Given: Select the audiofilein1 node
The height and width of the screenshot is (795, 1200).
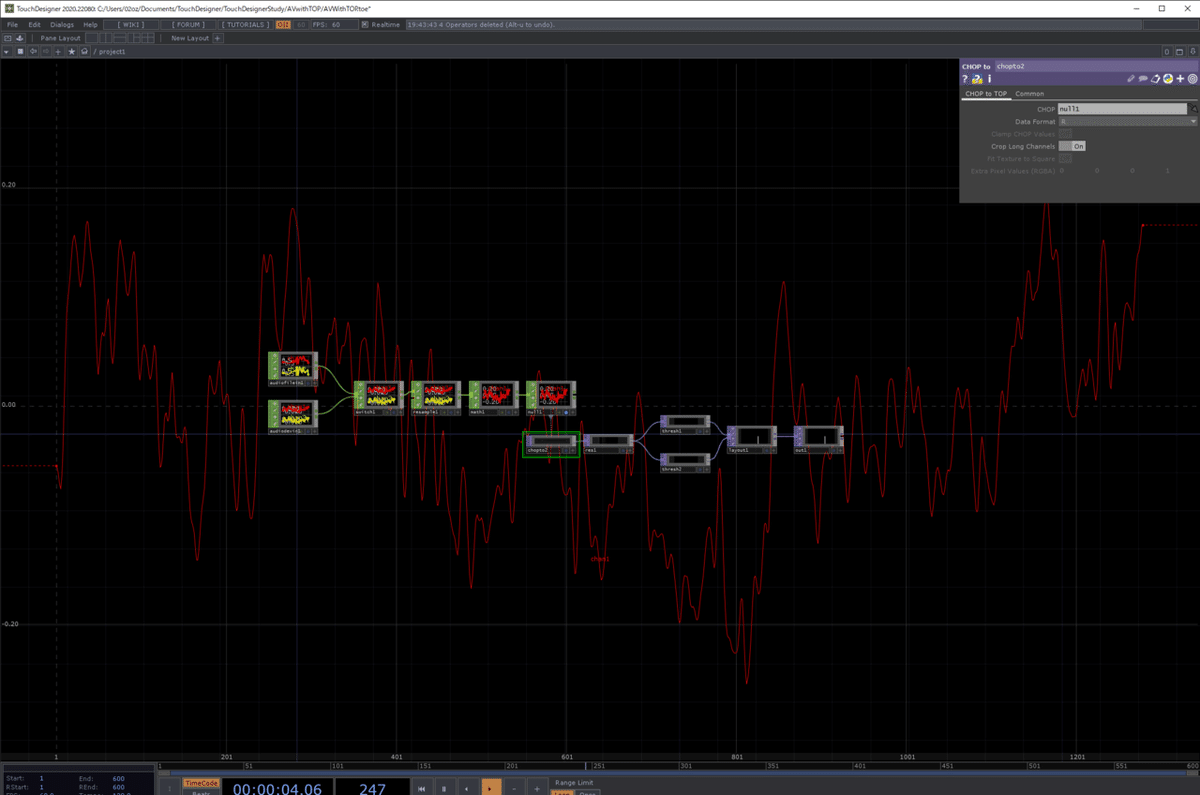Looking at the screenshot, I should coord(293,369).
